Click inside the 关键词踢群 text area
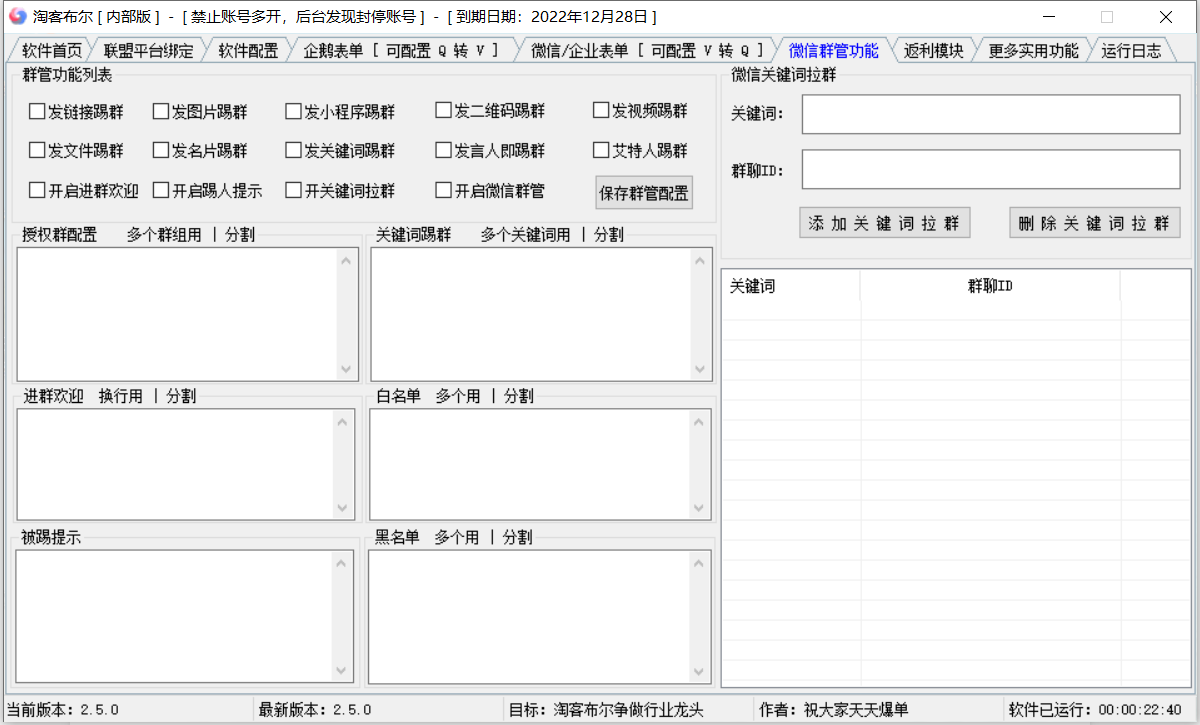 [530, 314]
